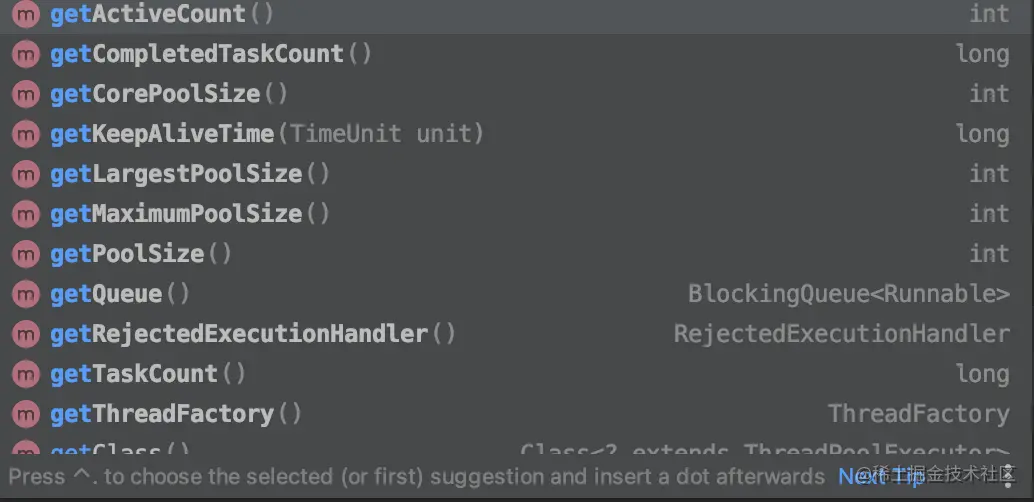Select the getActiveCount() suggestion
Image resolution: width=1034 pixels, height=502 pixels.
click(x=162, y=15)
